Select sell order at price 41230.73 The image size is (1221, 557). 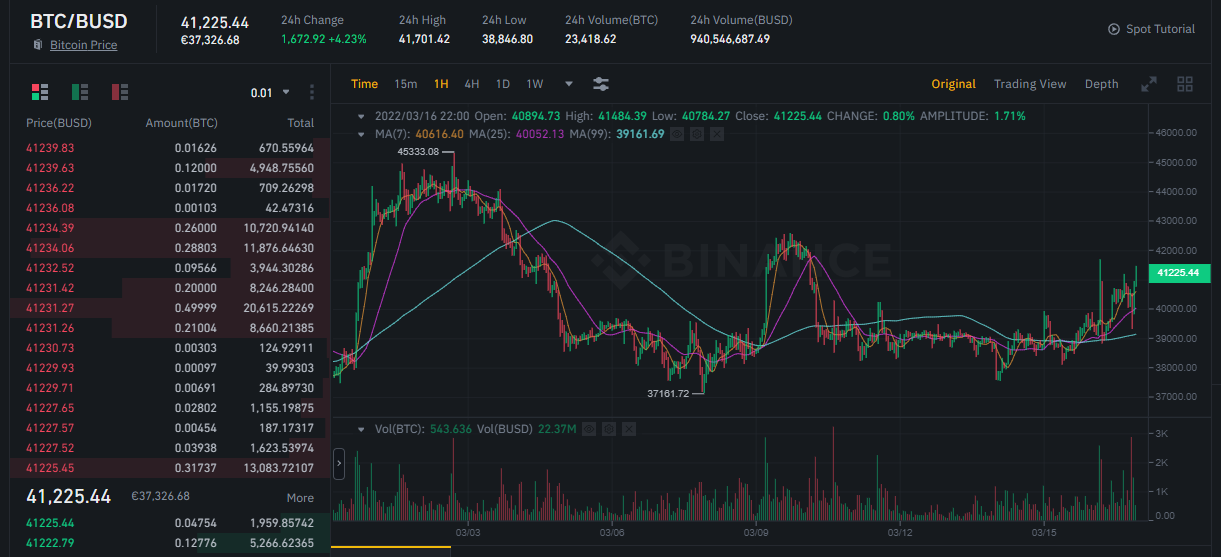point(169,348)
